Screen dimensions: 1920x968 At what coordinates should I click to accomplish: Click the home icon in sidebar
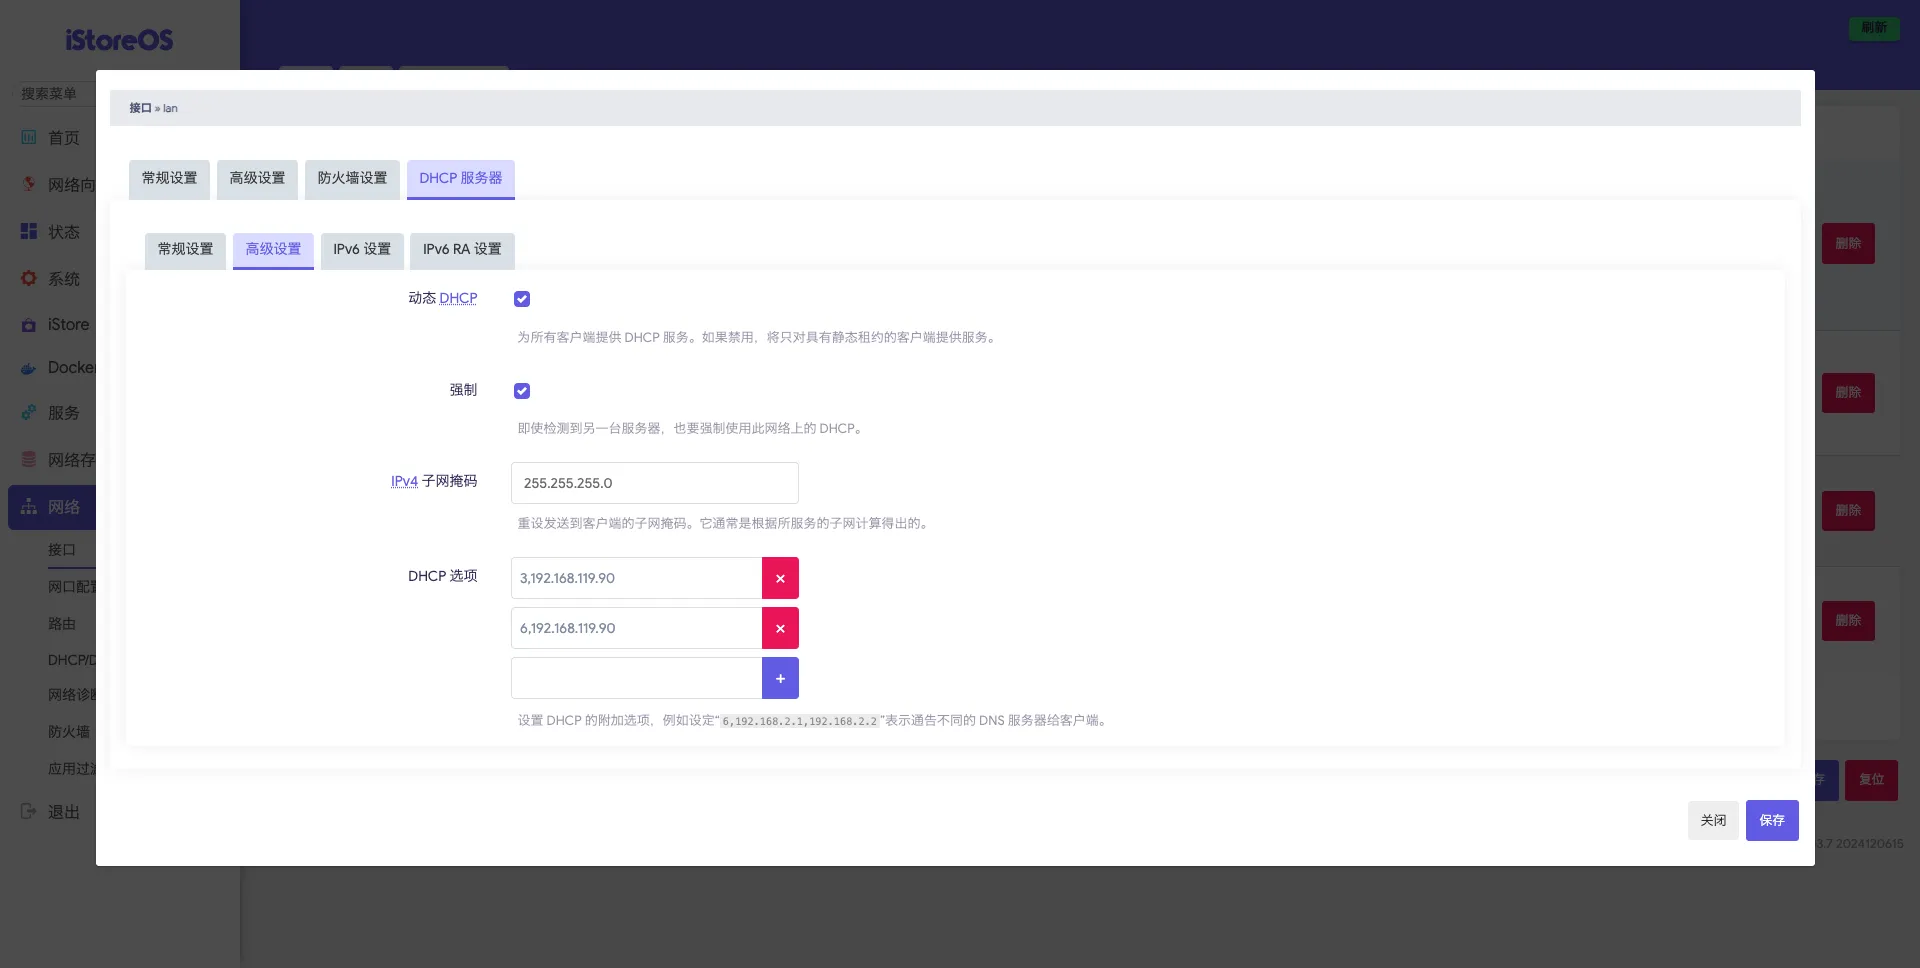(29, 137)
